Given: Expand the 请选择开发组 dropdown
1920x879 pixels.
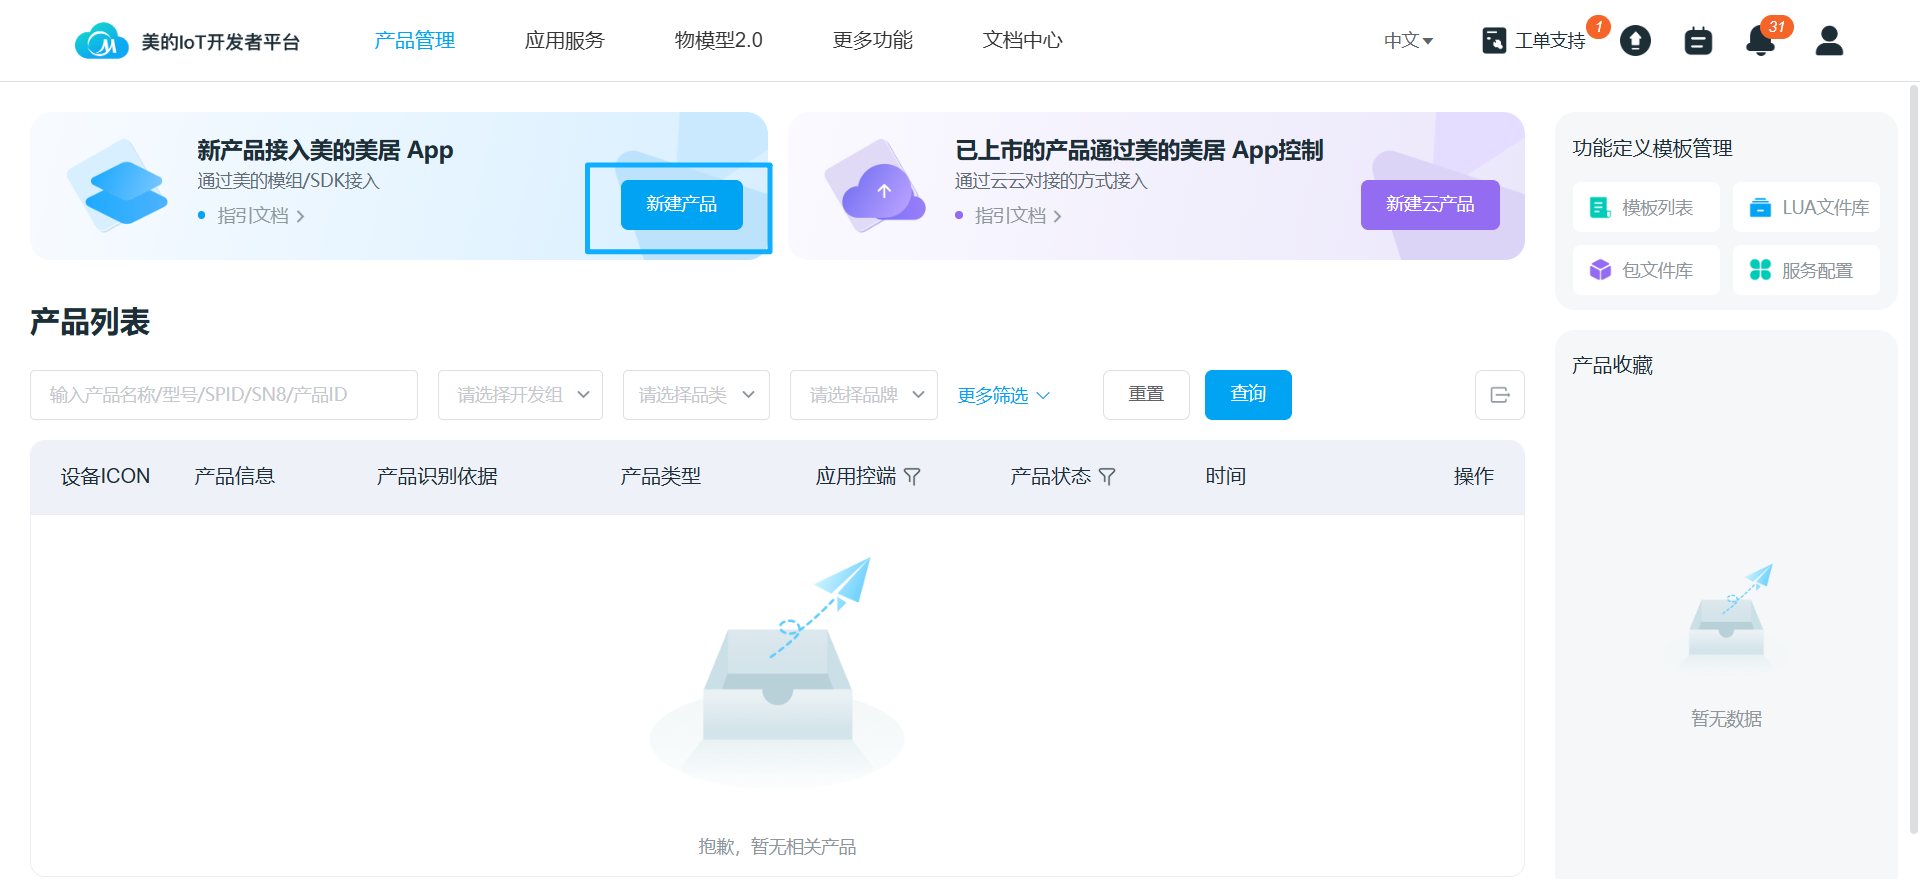Looking at the screenshot, I should coord(520,395).
